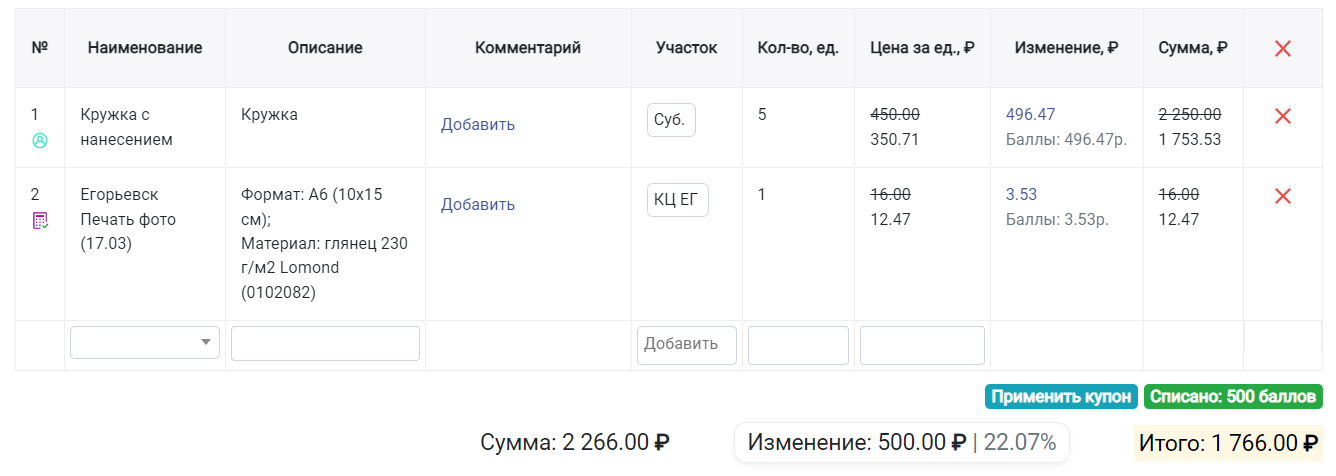Open the 3.53 change value link

[1021, 195]
